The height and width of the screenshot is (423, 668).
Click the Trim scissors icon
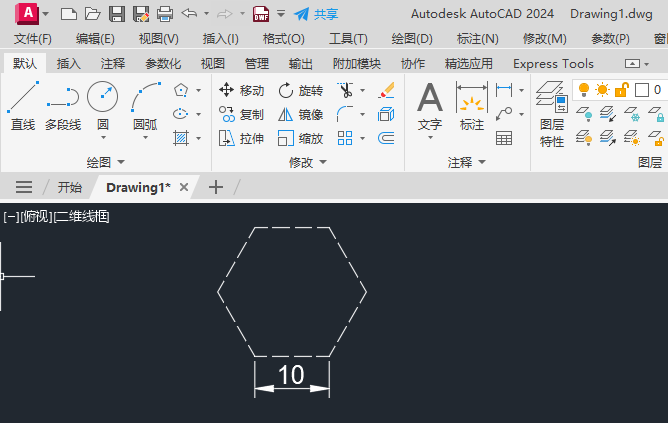click(x=346, y=90)
